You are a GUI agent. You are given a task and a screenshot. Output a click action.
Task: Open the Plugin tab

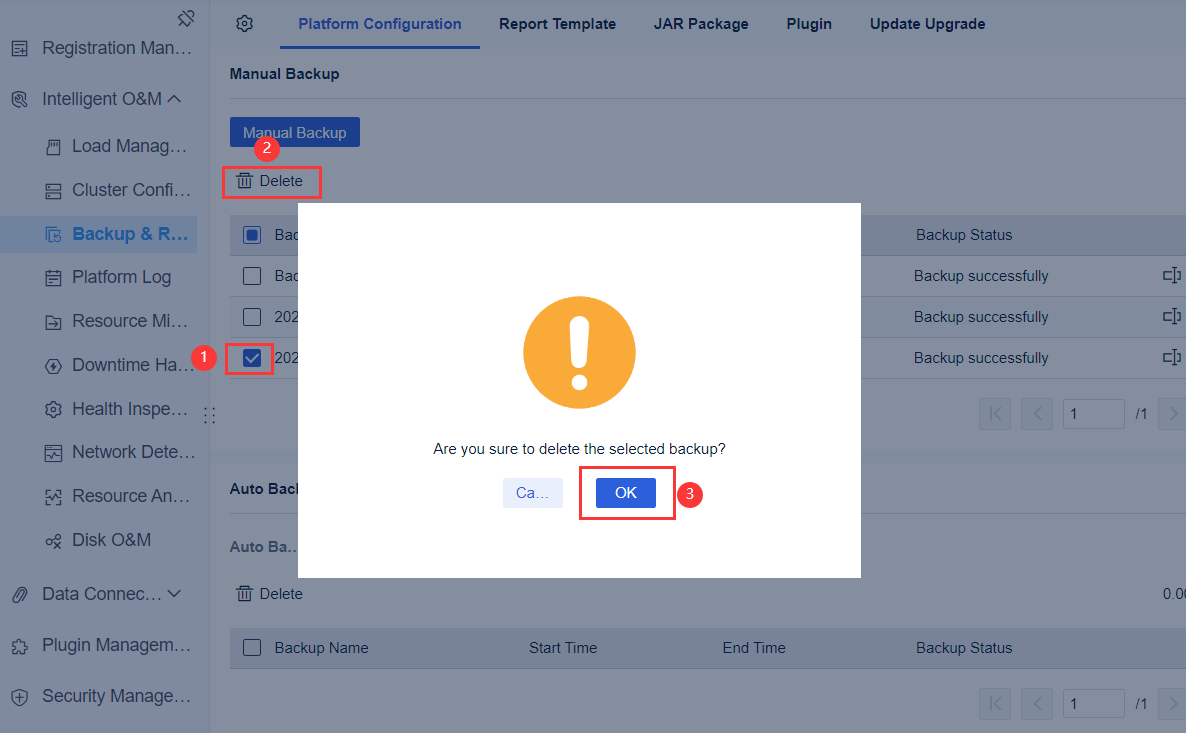809,23
